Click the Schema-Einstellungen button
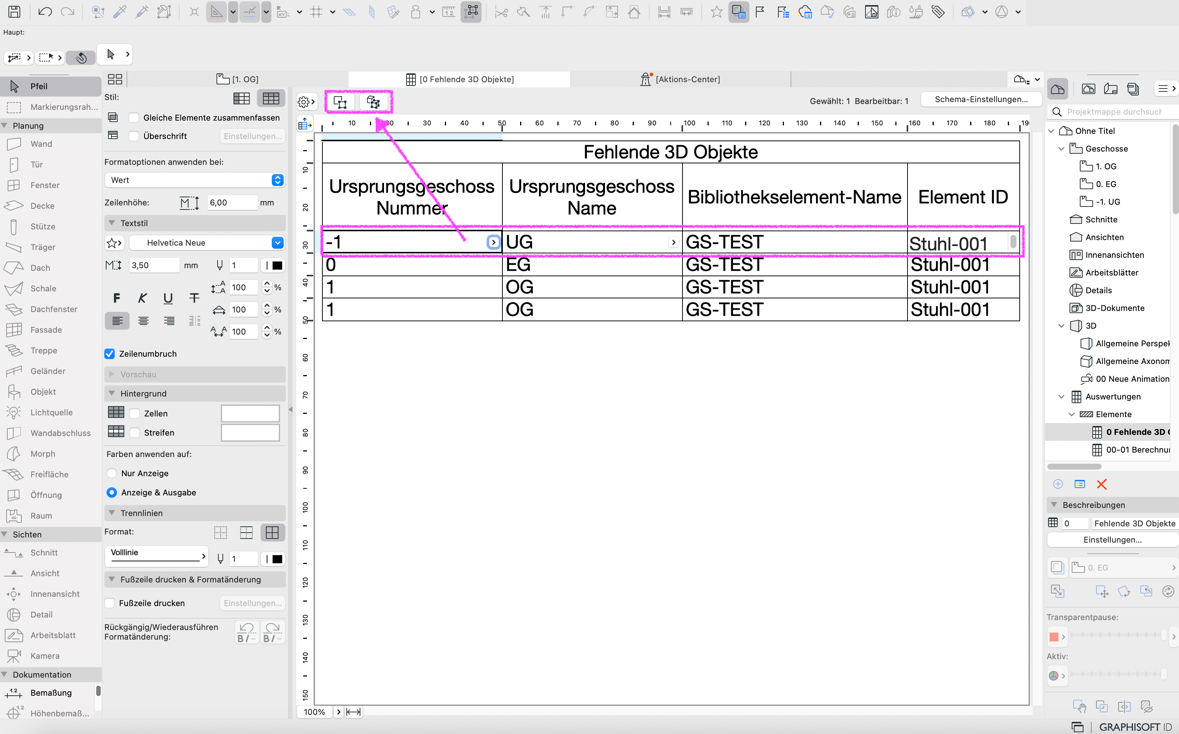Screen dimensions: 1179x734 980,100
